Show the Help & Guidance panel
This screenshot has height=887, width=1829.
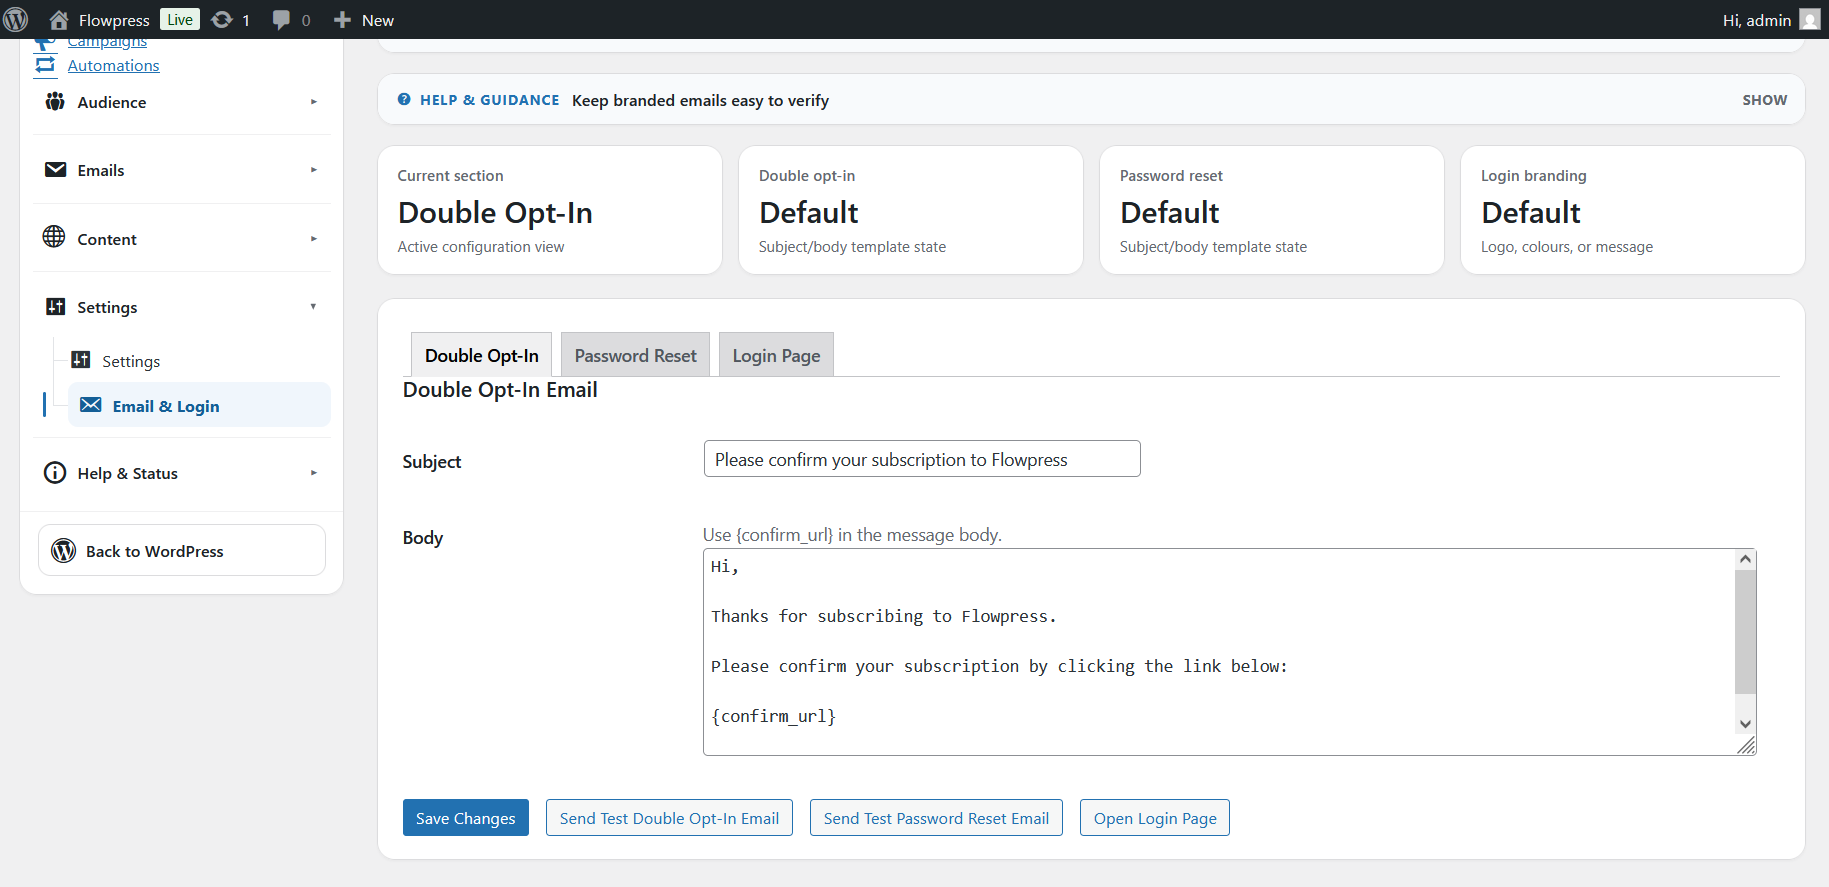coord(1764,100)
